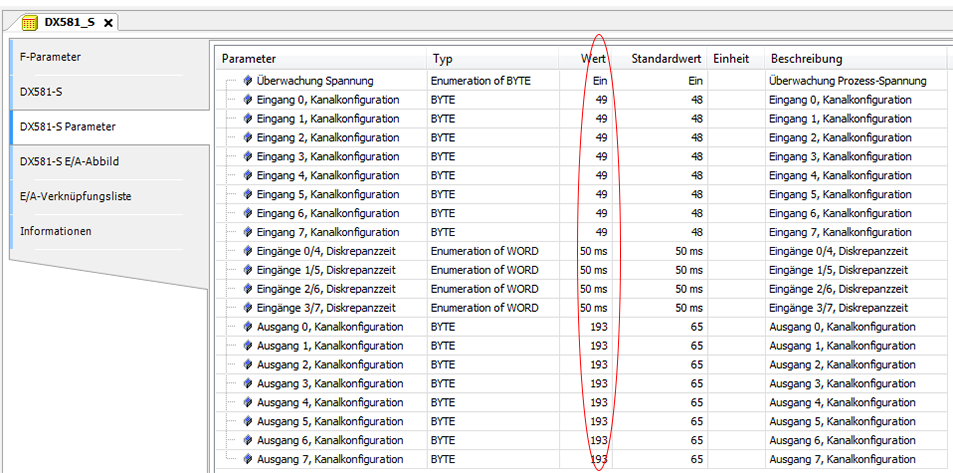Viewport: 953px width, 473px height.
Task: Open the F-Parameter side tab
Action: click(50, 57)
